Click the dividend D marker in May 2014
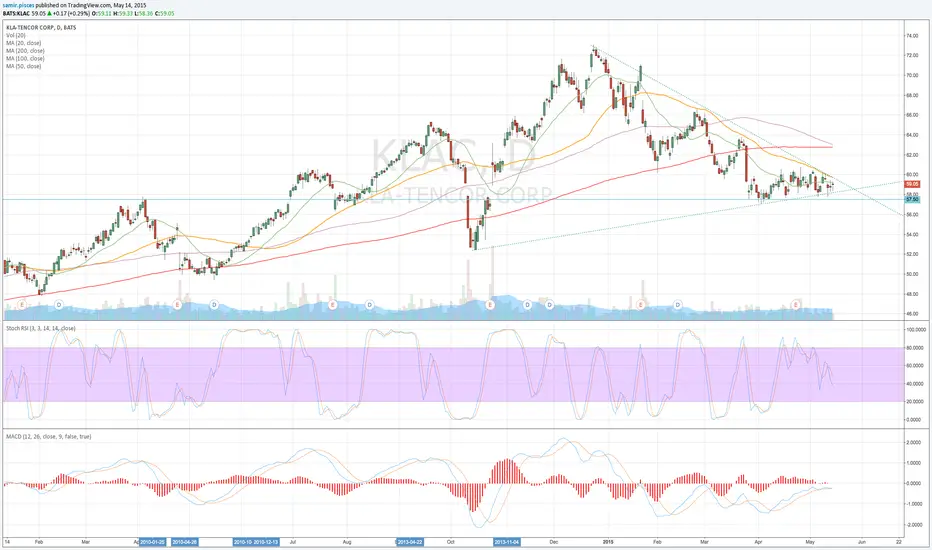Image resolution: width=932 pixels, height=550 pixels. 214,304
